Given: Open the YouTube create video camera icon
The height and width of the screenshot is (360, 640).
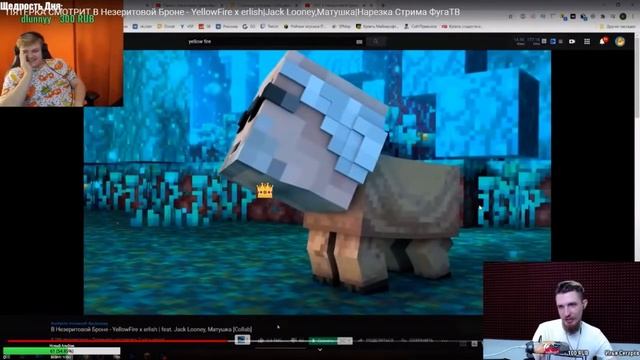Looking at the screenshot, I should point(572,41).
